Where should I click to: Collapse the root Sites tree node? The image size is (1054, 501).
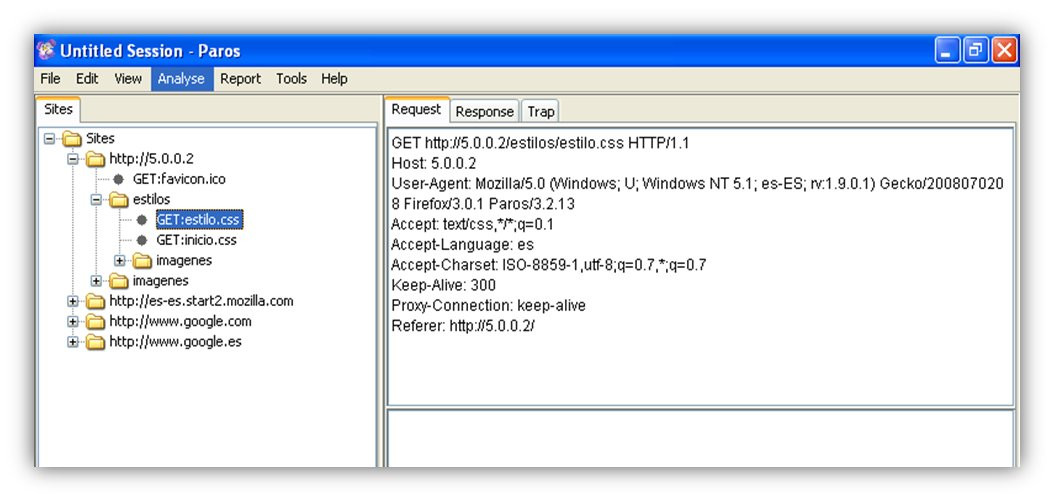[49, 139]
